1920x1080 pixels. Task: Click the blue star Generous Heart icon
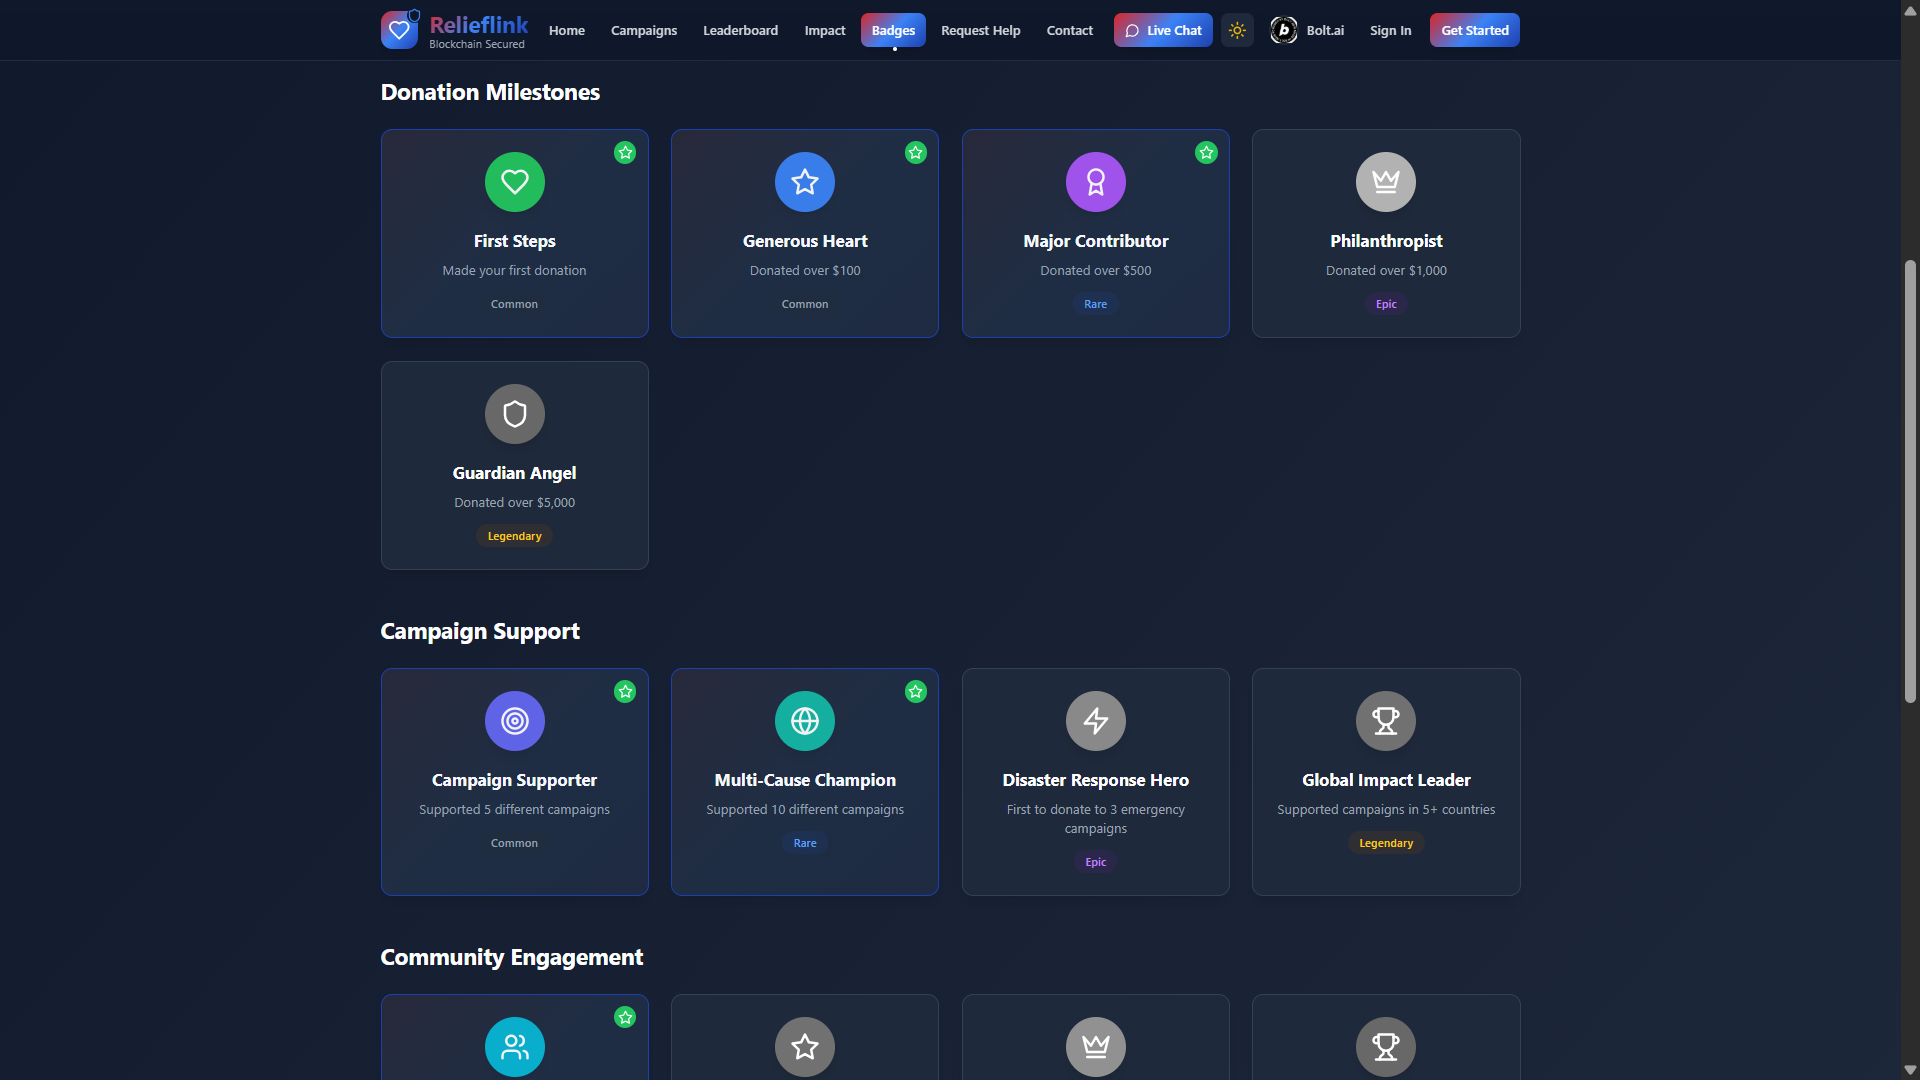coord(804,182)
